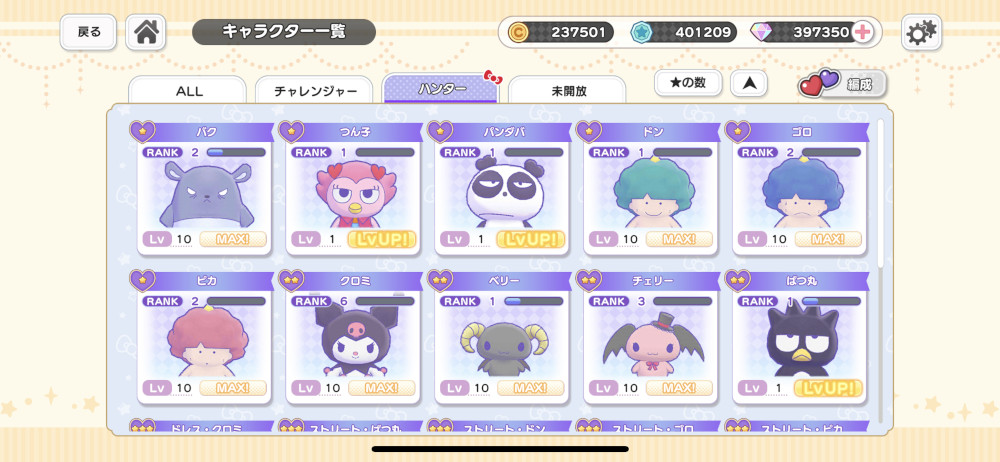Tap the heart star badge on クロミ

click(291, 280)
